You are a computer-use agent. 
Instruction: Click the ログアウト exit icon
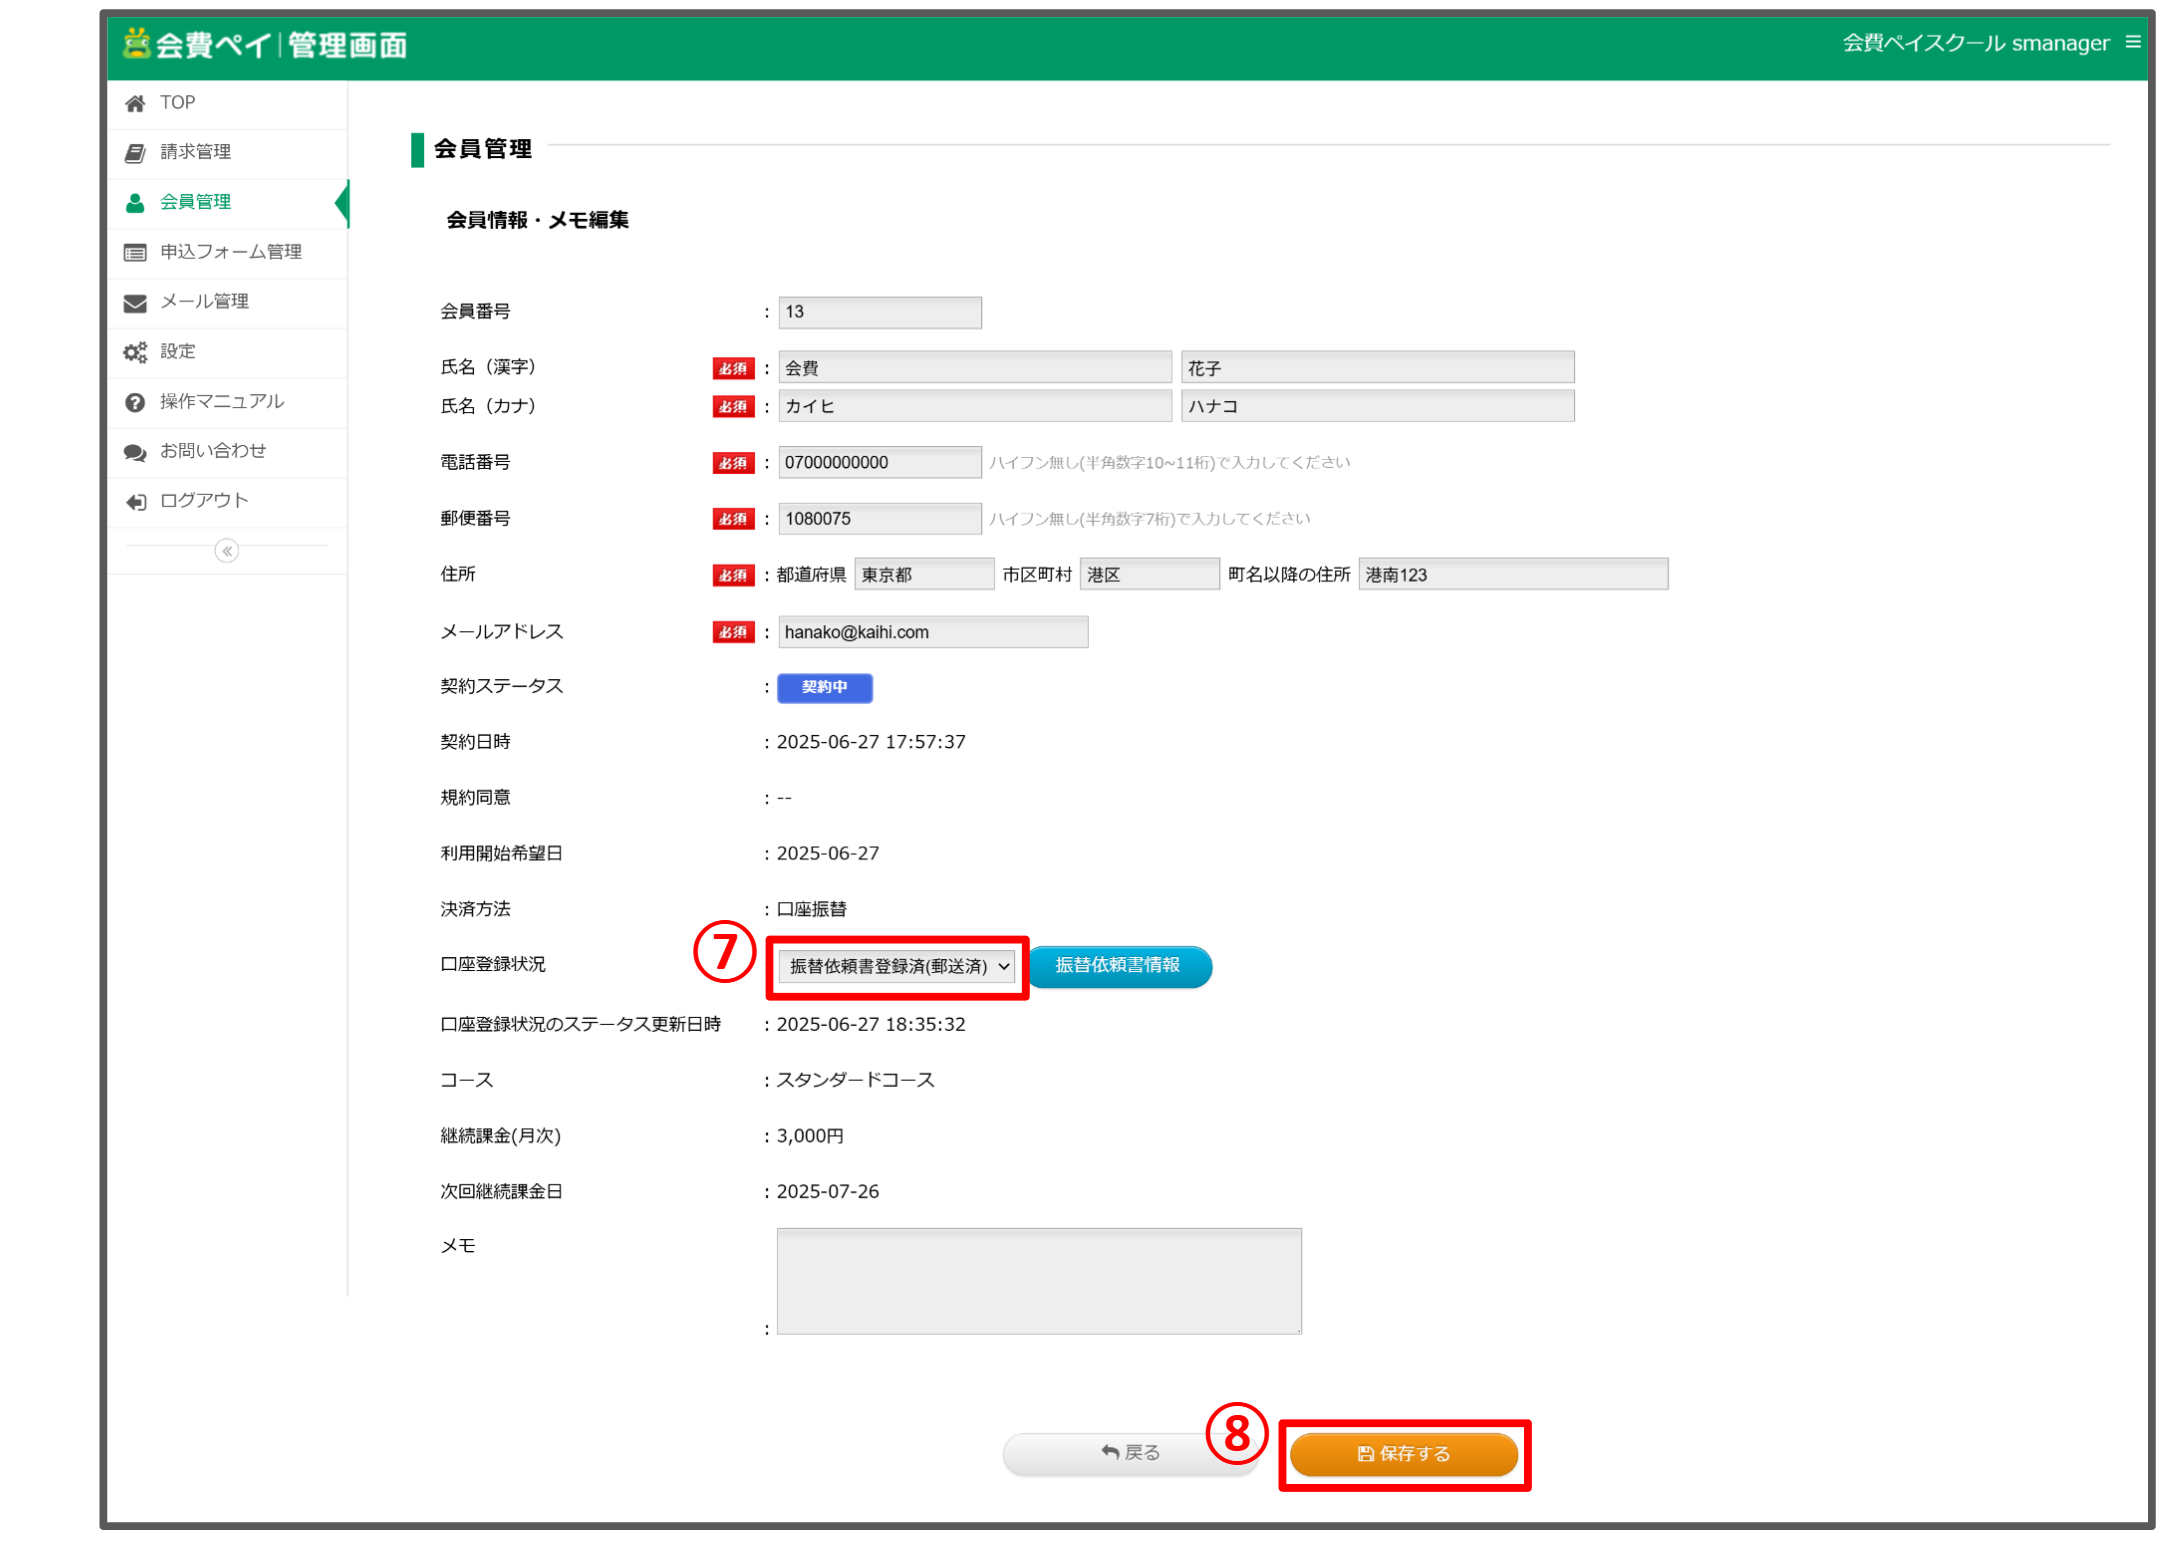point(135,501)
